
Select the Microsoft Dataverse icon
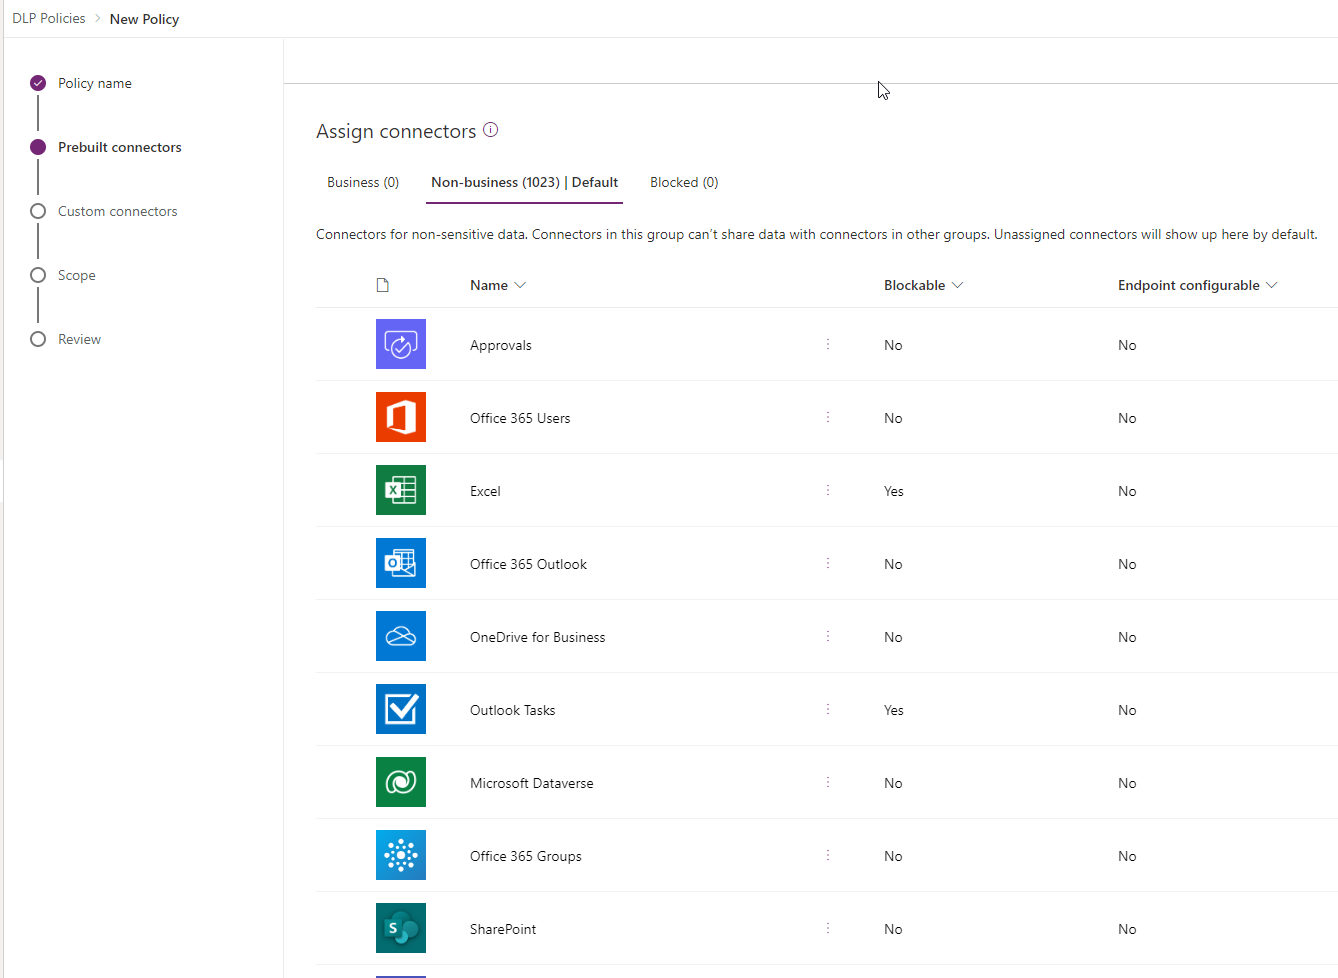tap(401, 782)
